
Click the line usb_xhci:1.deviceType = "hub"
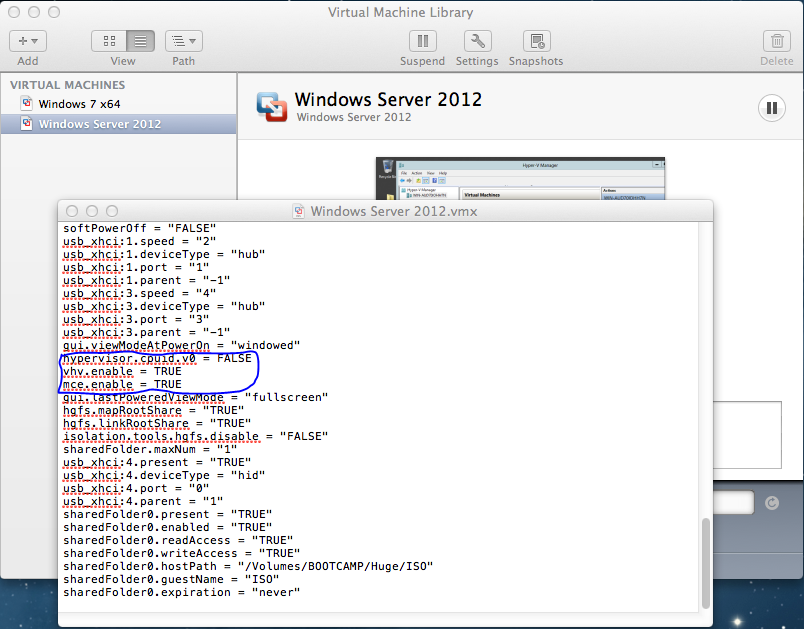point(164,254)
